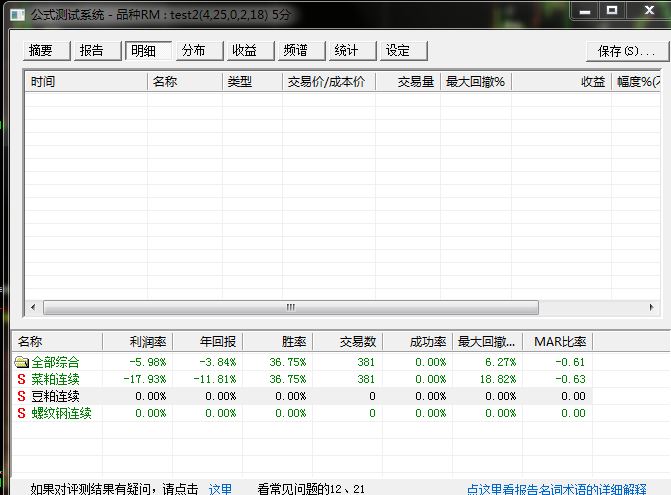
Task: Click the 这里 link about test results
Action: point(220,489)
